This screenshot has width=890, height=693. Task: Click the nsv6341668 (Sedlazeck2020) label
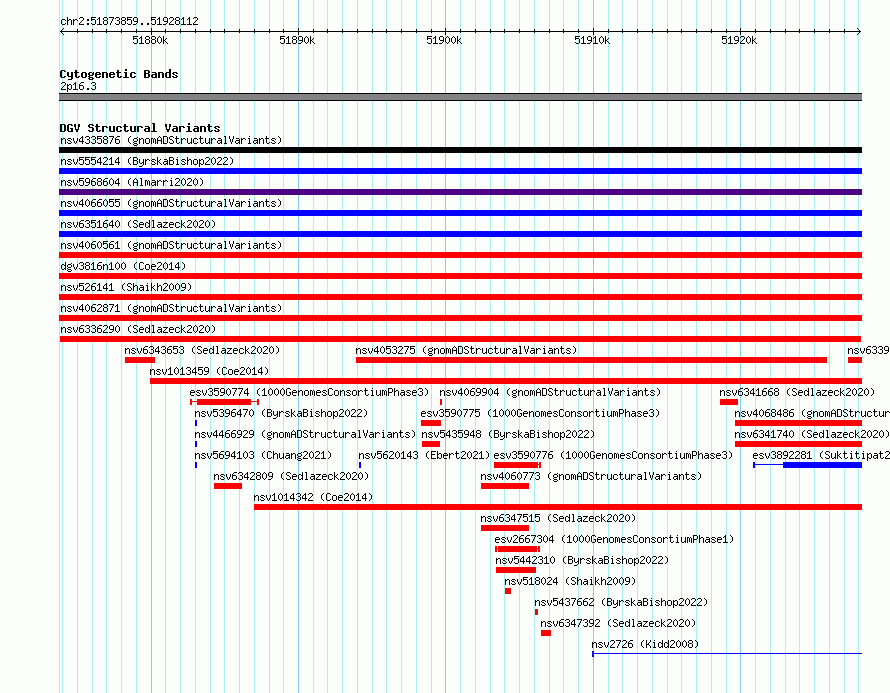797,392
